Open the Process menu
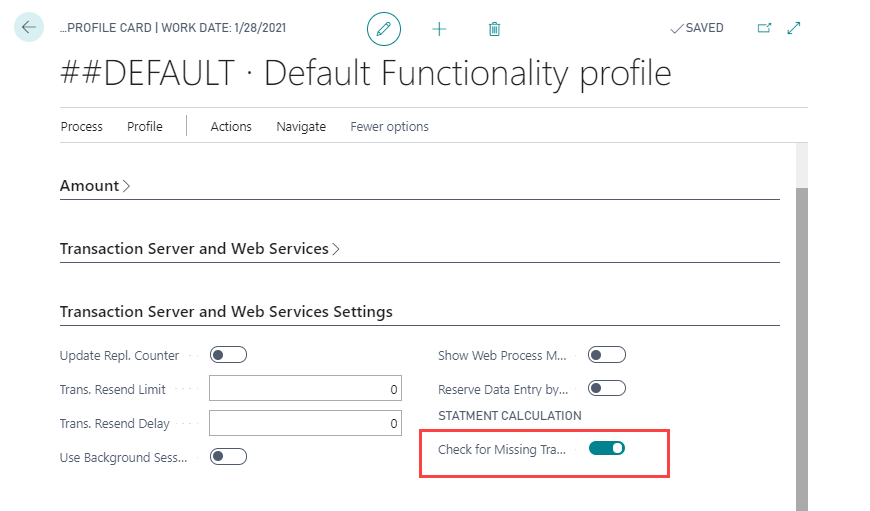The height and width of the screenshot is (511, 870). [x=81, y=127]
